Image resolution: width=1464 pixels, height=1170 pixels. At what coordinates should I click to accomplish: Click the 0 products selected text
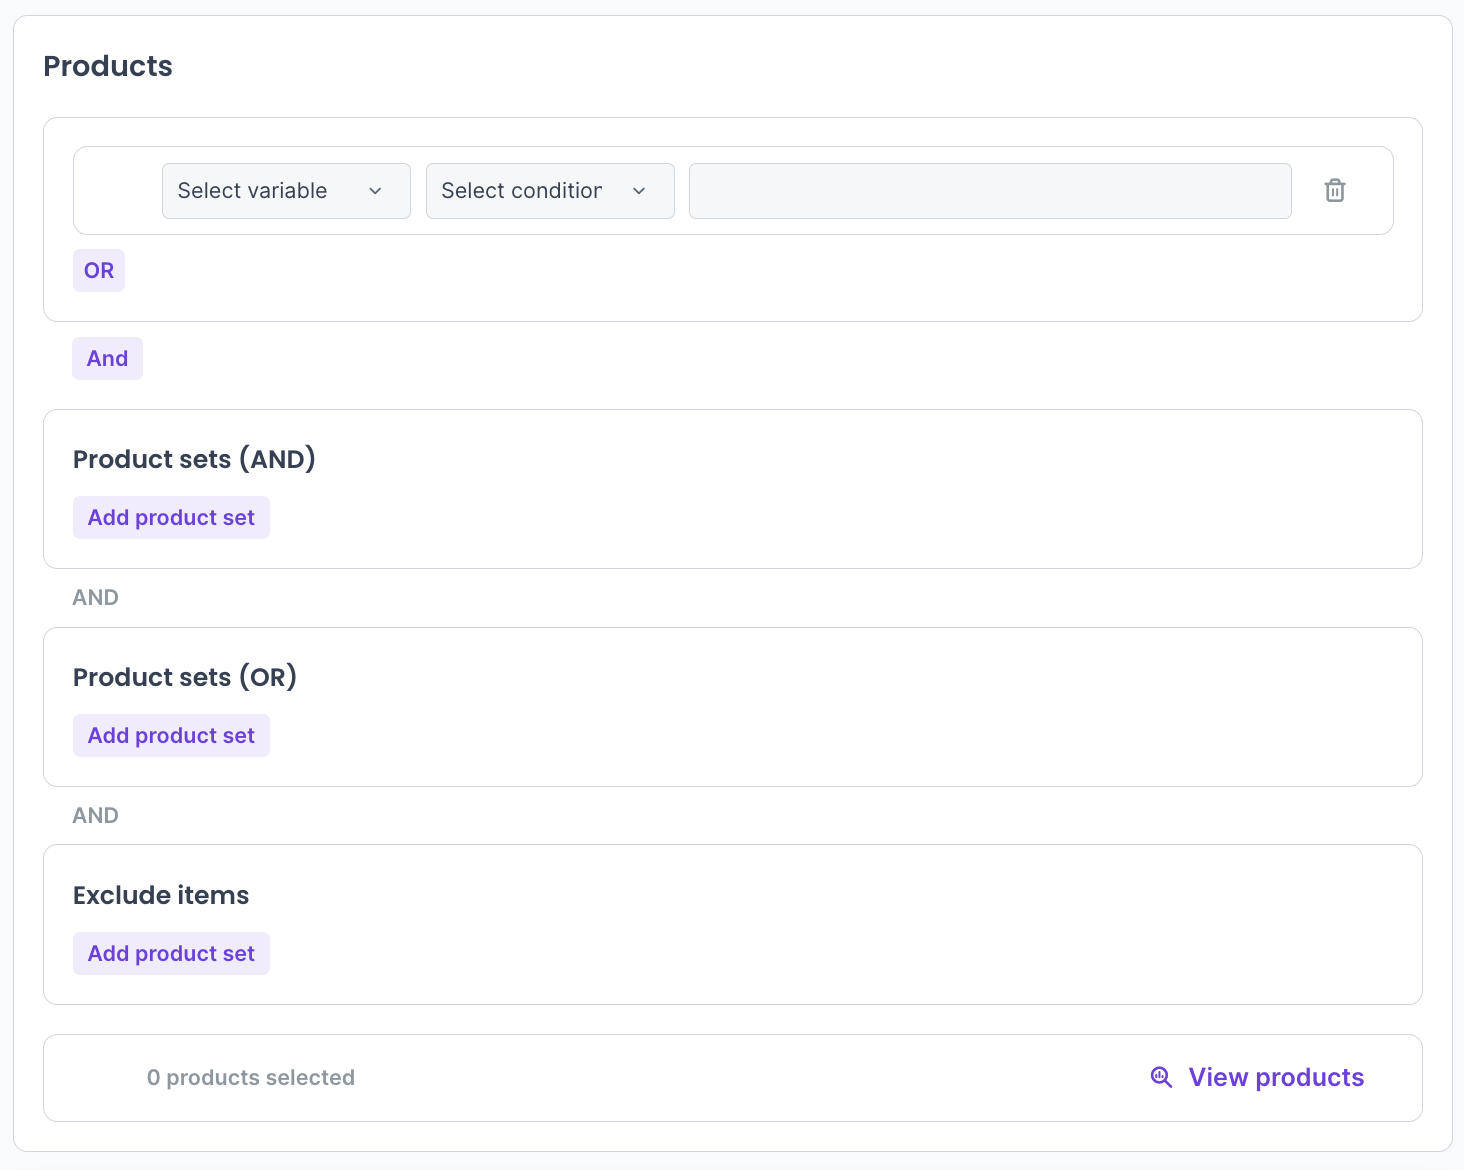250,1078
